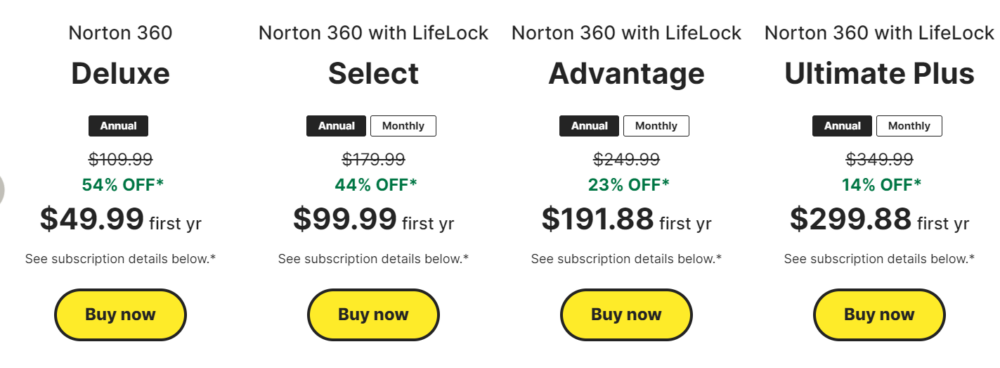Screen dimensions: 1000x368
Task: Select Annual billing for Ultimate Plus
Action: point(842,126)
